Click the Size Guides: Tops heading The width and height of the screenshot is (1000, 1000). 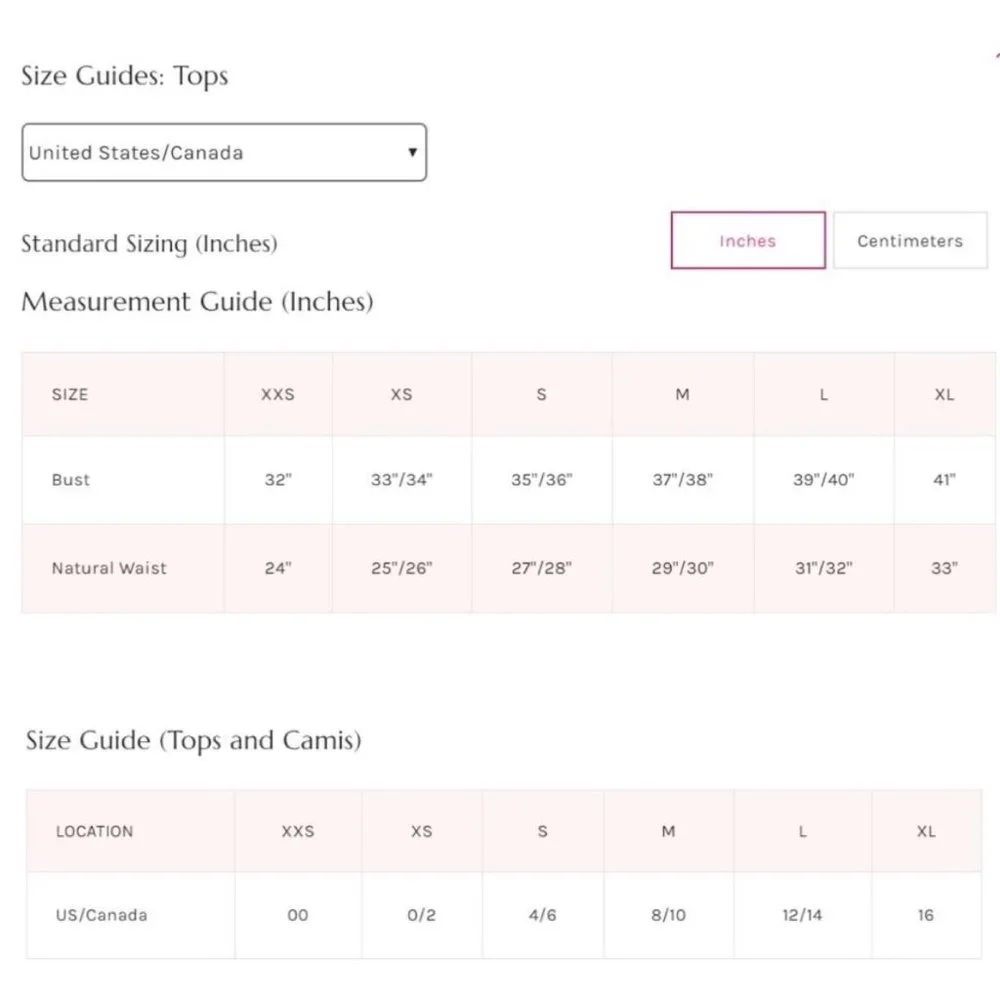pos(125,77)
